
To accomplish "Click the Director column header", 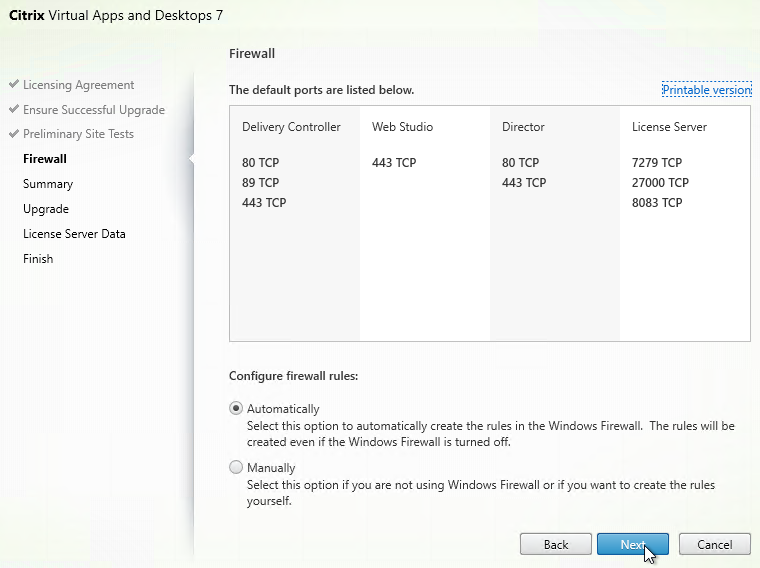I will [x=523, y=127].
